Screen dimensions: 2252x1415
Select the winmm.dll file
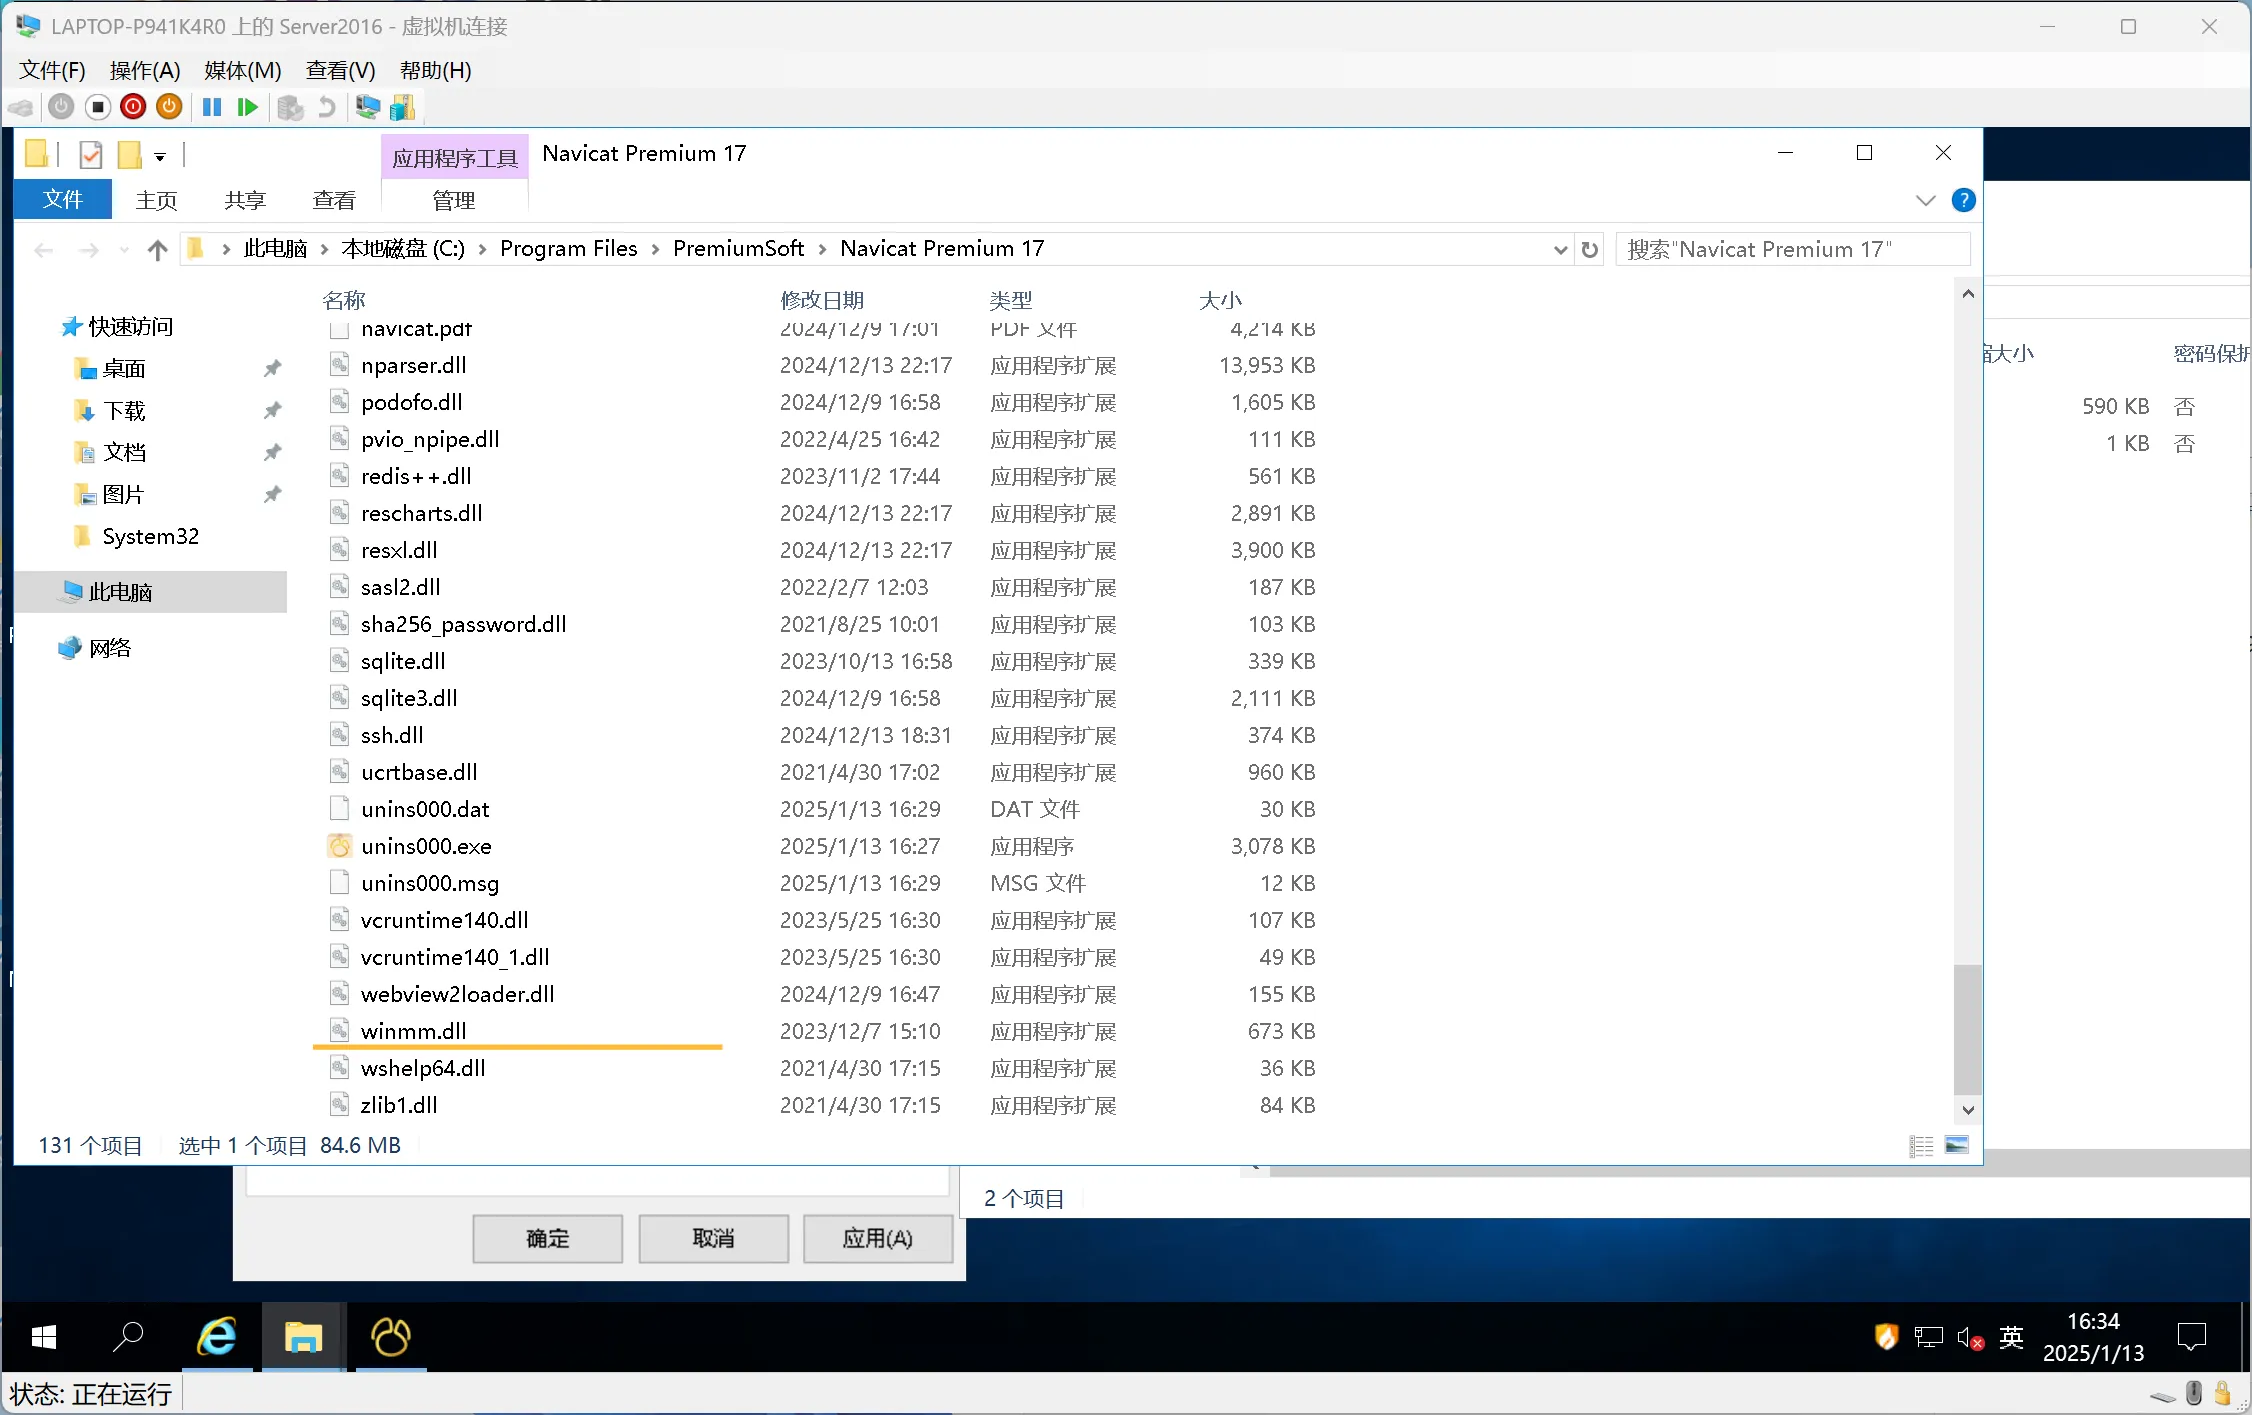tap(413, 1031)
